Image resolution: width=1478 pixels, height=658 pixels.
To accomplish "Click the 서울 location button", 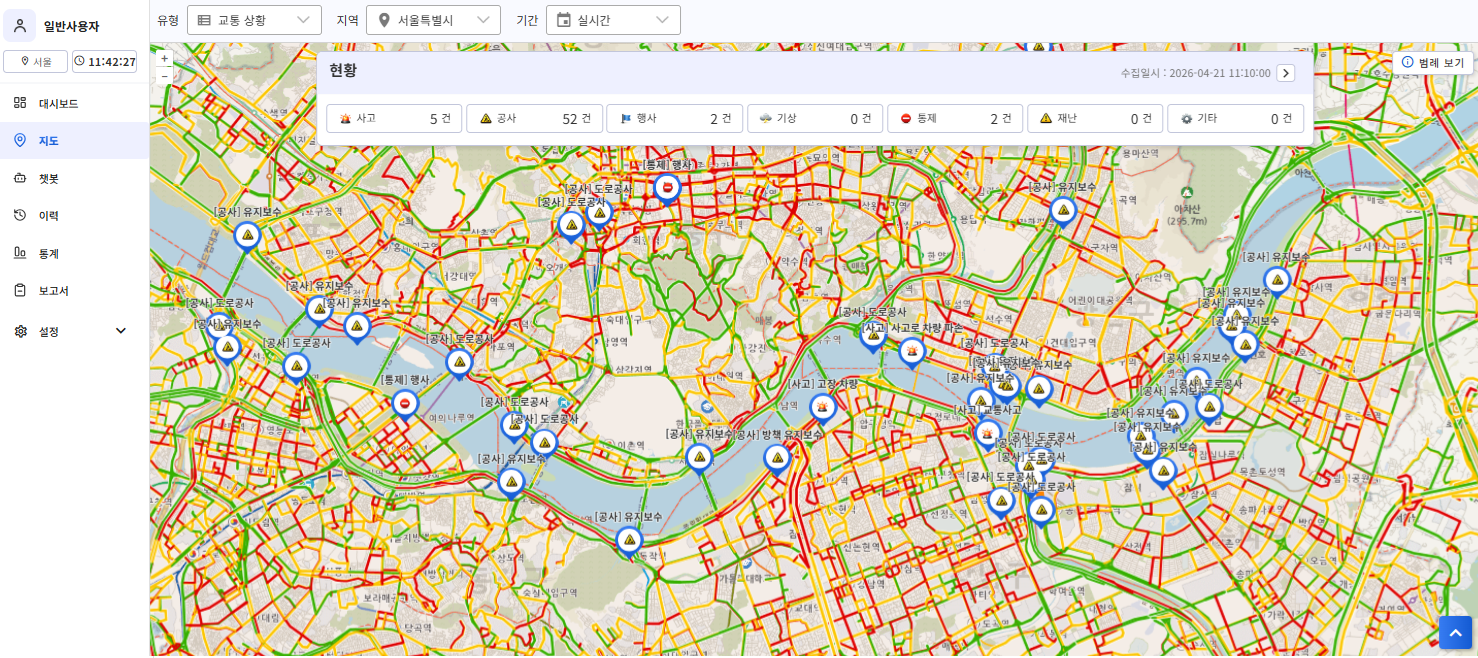I will click(x=35, y=61).
